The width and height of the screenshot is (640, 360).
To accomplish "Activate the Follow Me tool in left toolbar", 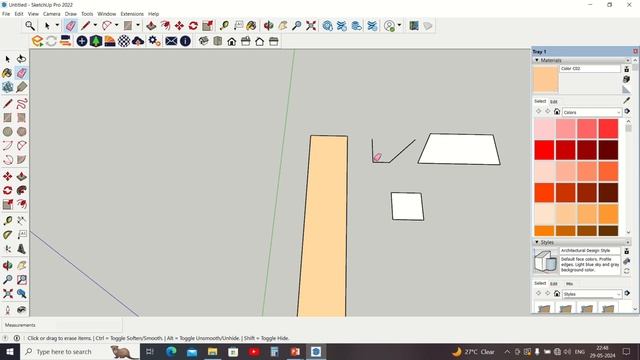I will point(22,190).
